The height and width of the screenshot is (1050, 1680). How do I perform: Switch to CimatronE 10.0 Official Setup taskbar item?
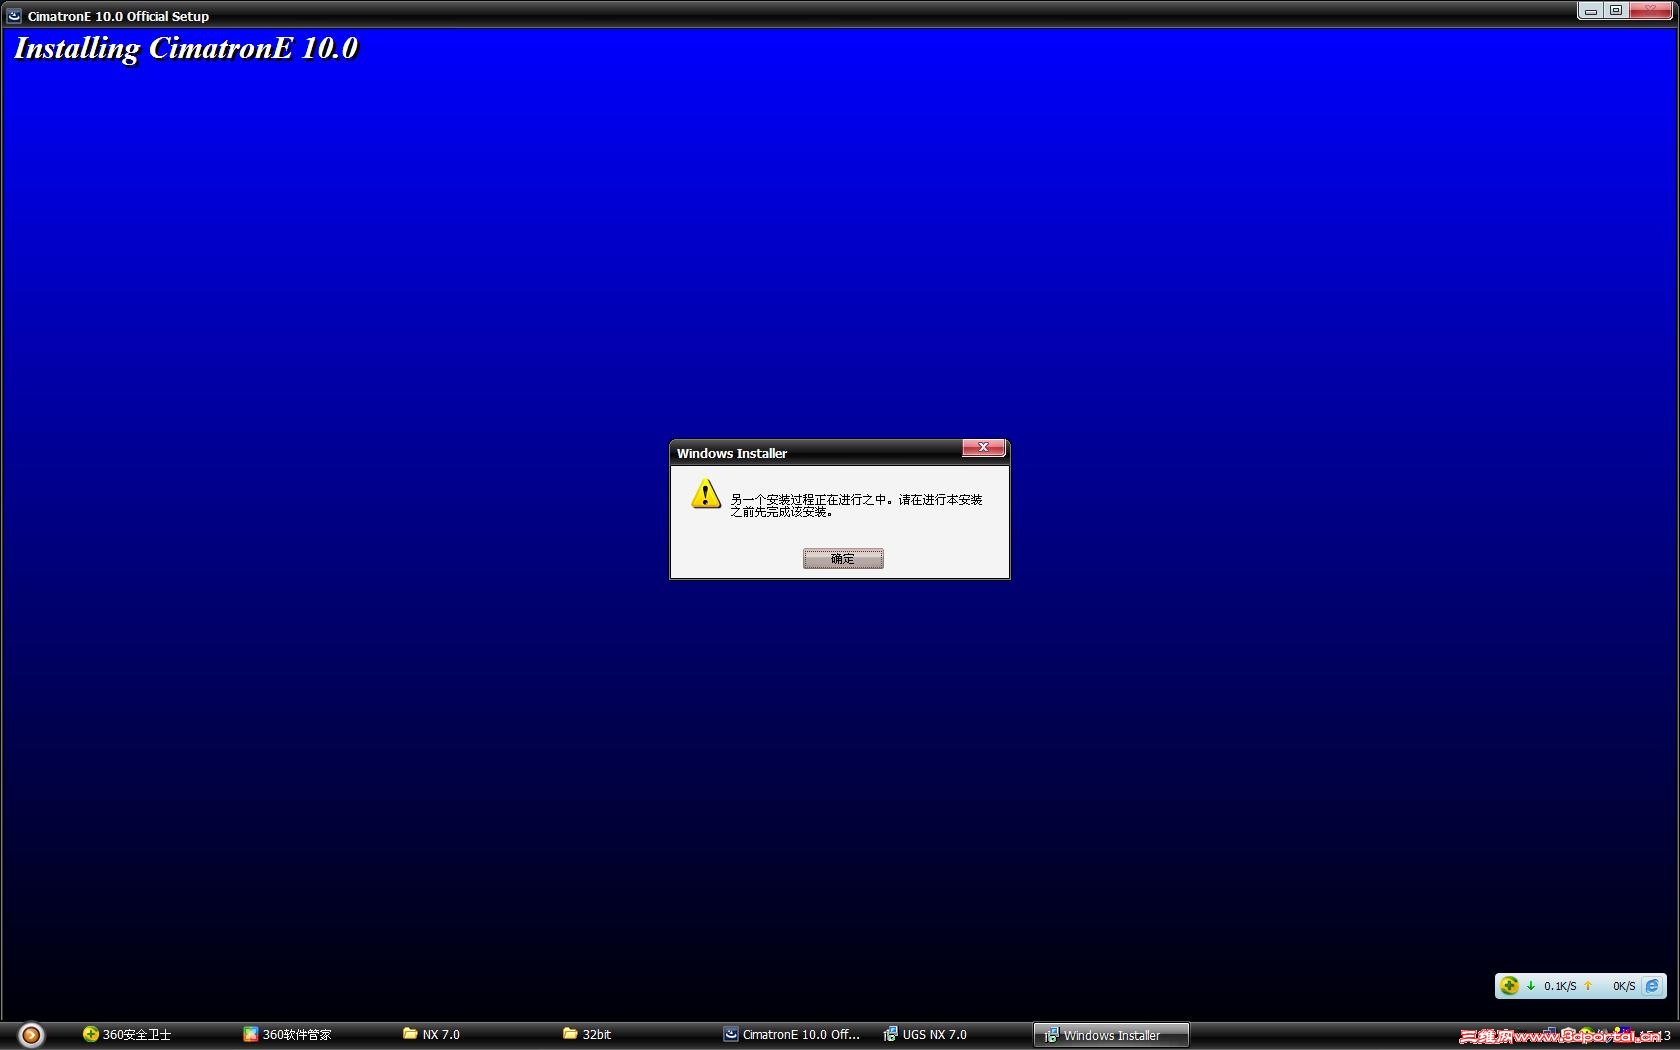point(792,1035)
